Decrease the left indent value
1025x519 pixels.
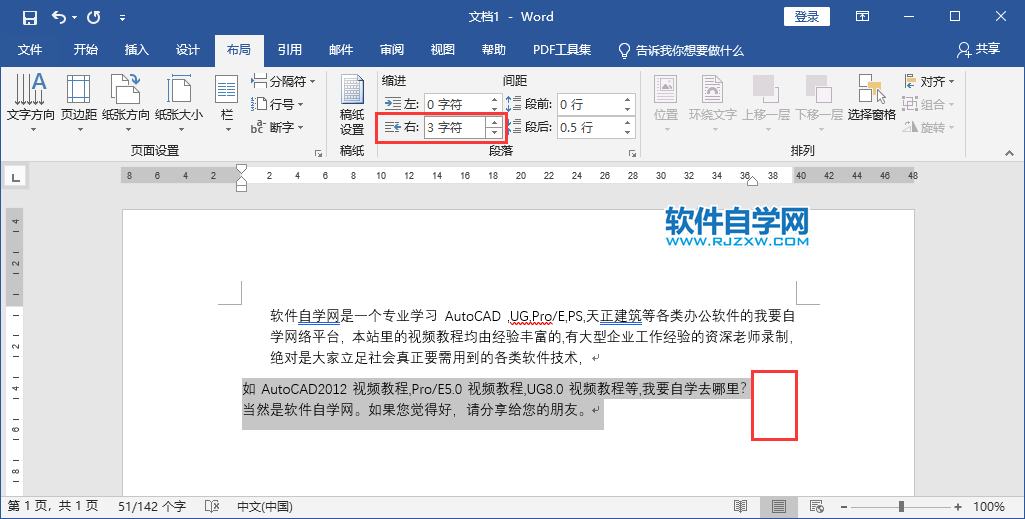click(495, 109)
